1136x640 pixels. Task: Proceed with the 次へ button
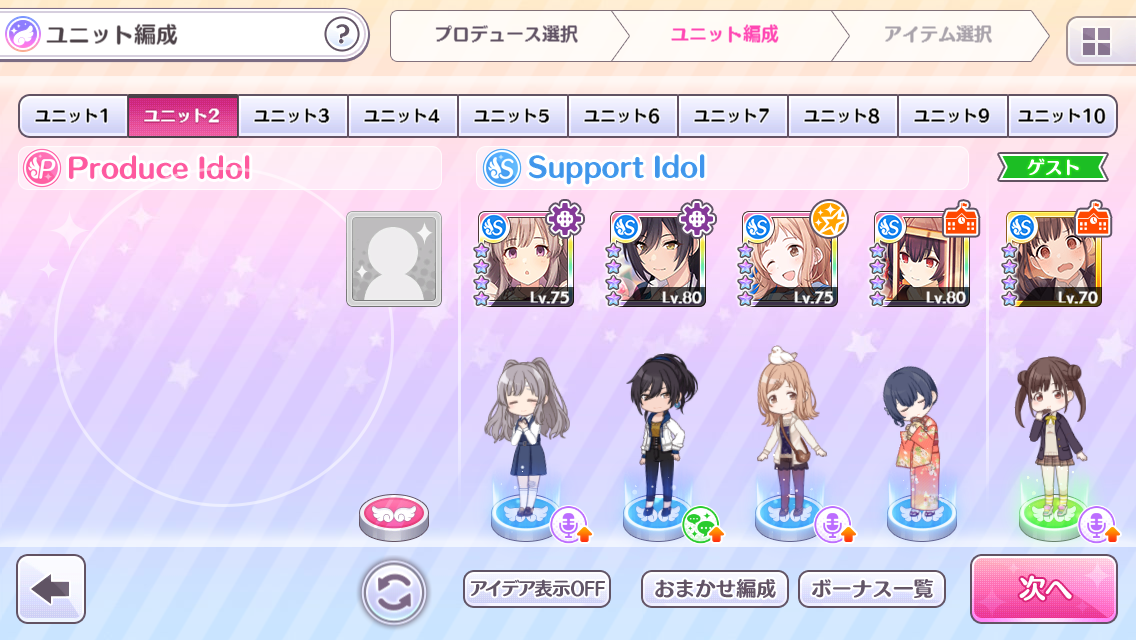1043,589
